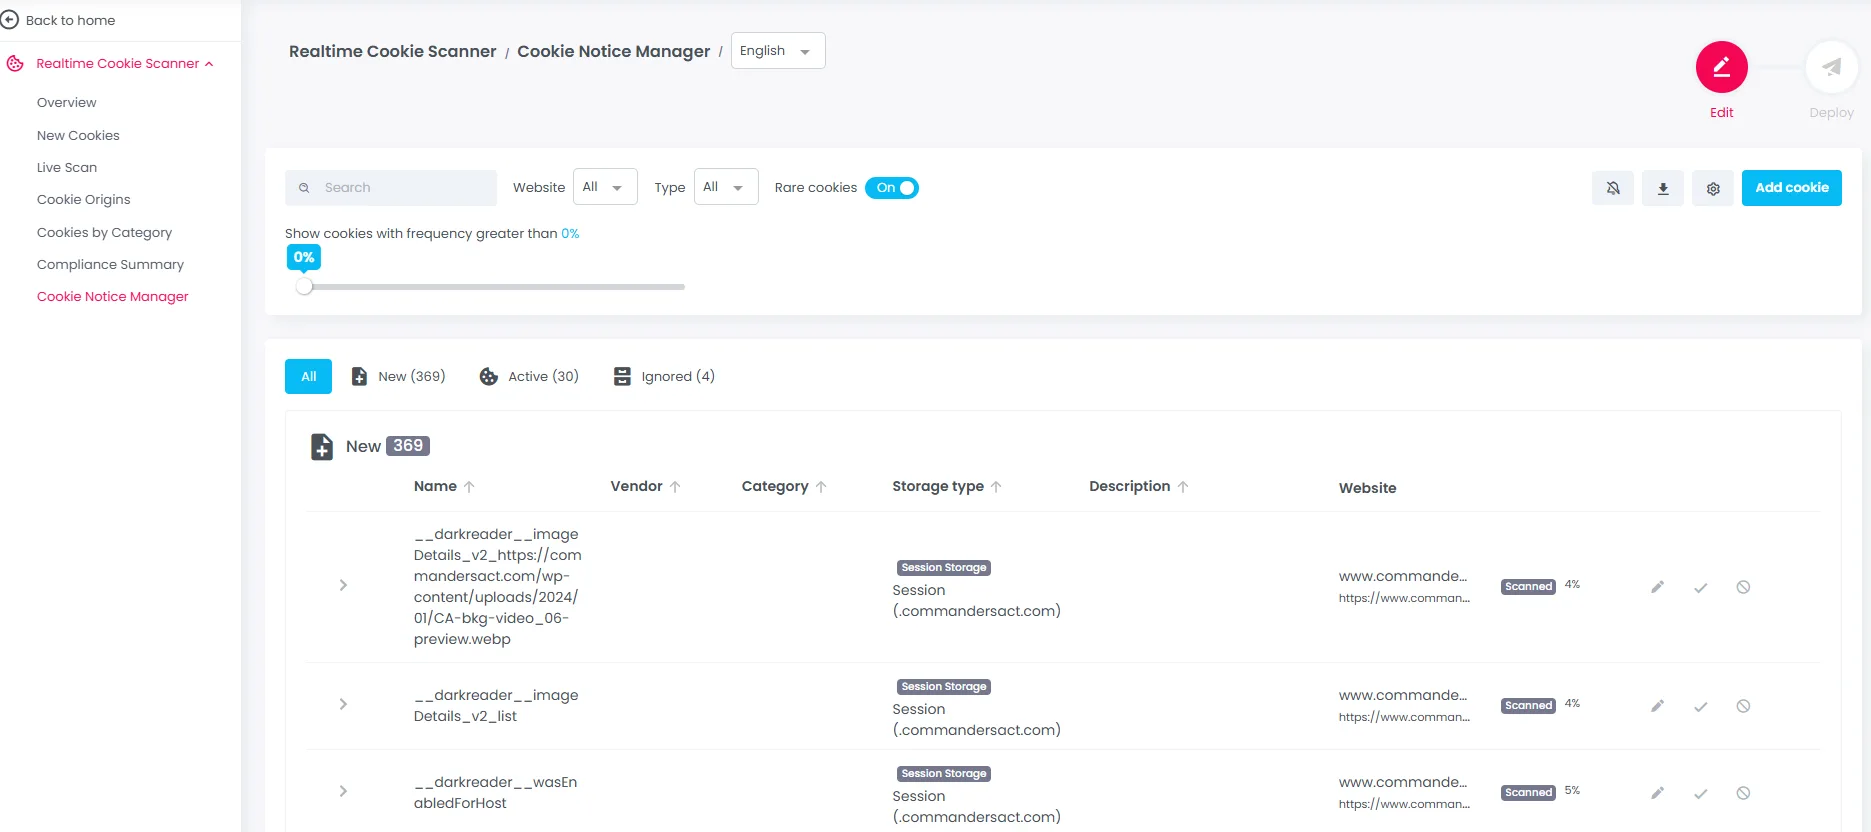Click the frequency slider handle
The width and height of the screenshot is (1871, 832).
click(x=305, y=287)
